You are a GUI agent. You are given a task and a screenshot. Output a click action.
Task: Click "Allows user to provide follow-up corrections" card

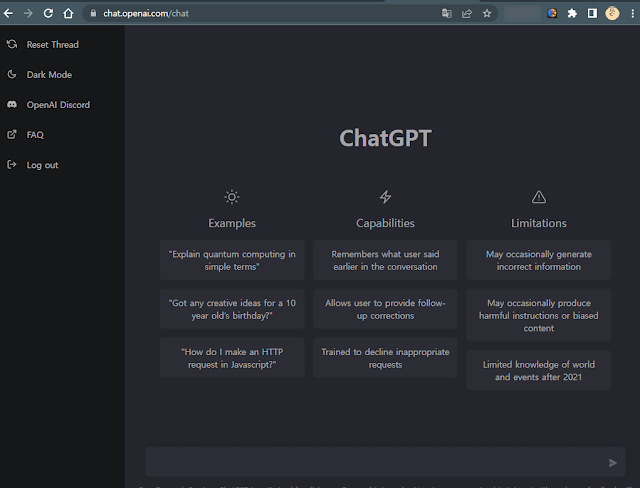click(x=385, y=309)
